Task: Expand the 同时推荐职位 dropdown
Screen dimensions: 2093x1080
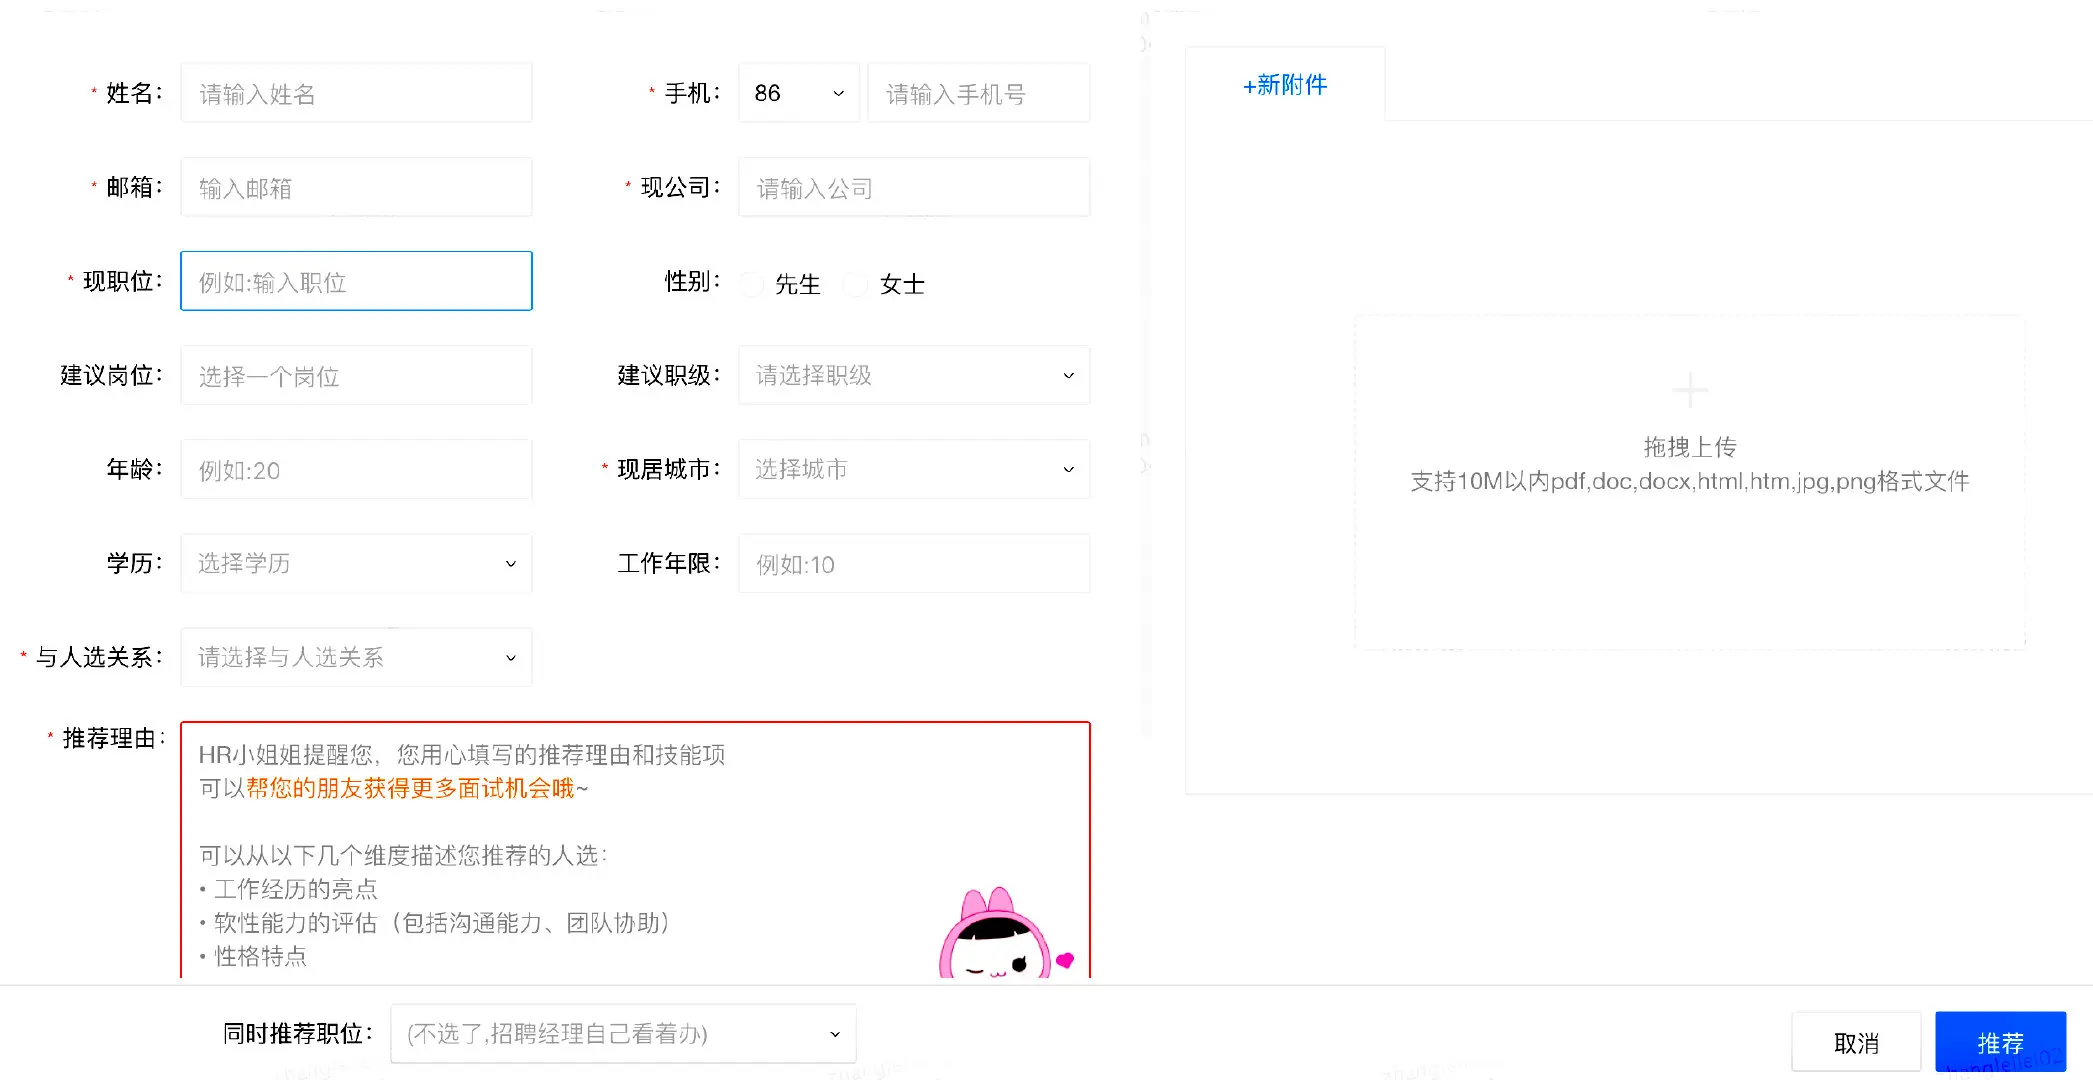Action: [x=622, y=1034]
